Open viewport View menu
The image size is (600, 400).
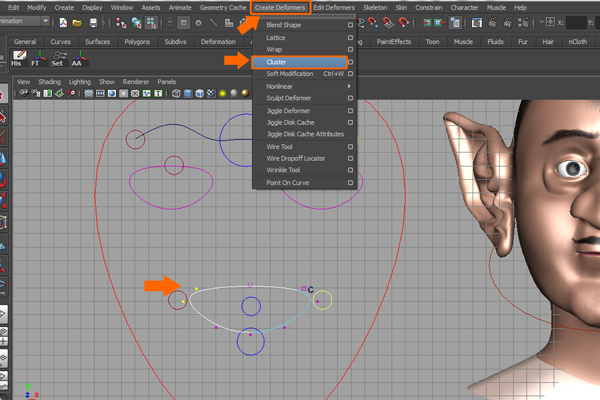[x=23, y=82]
